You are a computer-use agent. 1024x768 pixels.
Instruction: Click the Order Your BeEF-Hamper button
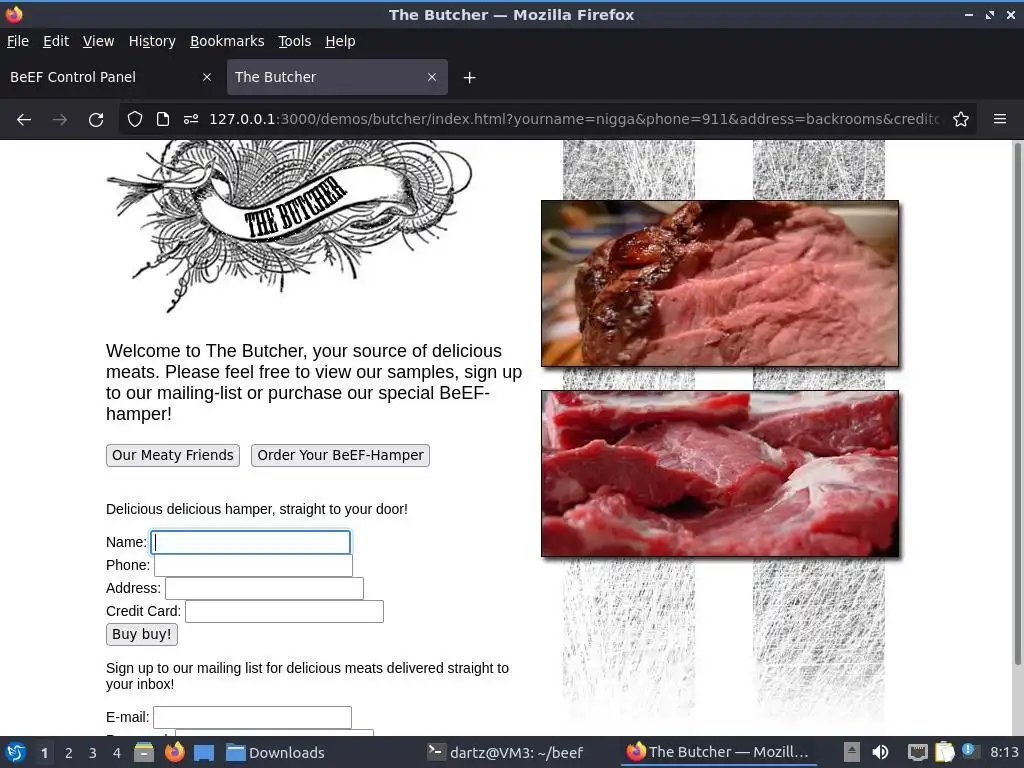pos(340,455)
